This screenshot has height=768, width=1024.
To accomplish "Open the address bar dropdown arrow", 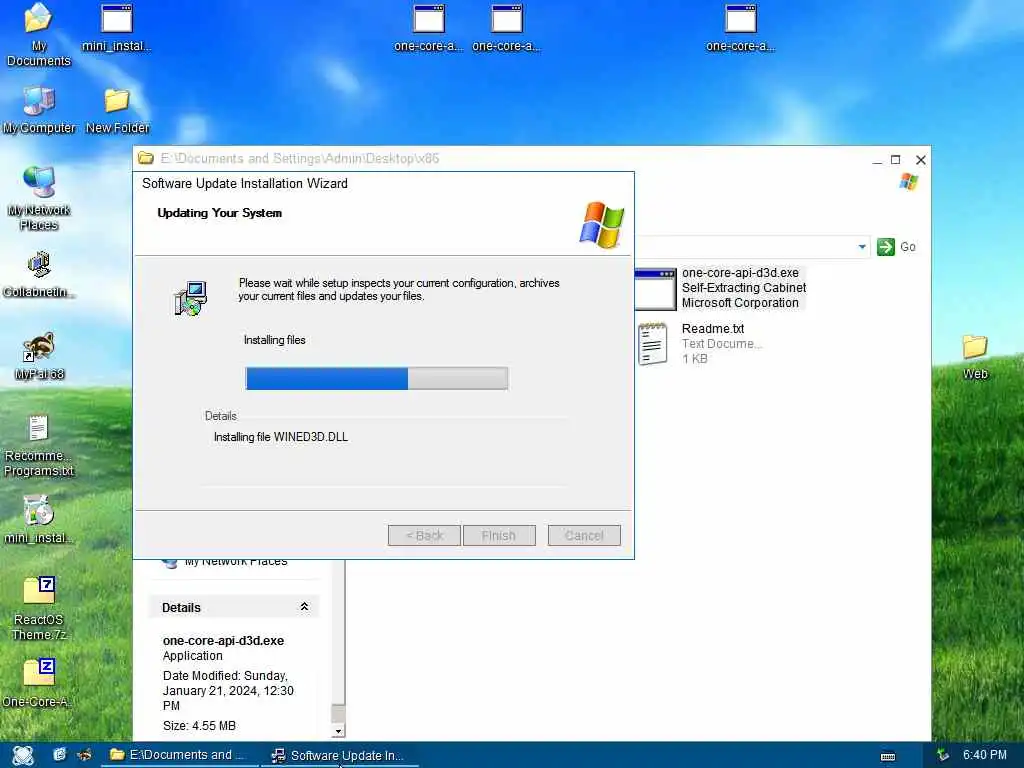I will point(862,247).
